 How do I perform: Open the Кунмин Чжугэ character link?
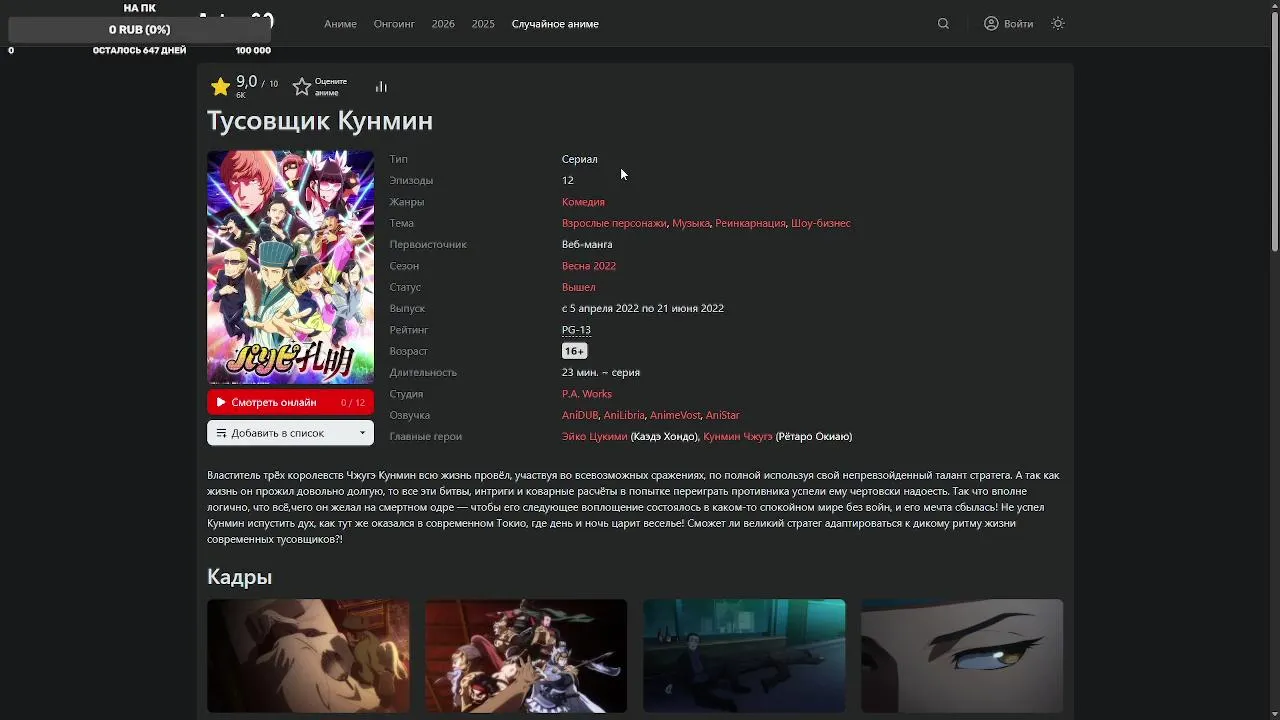click(x=738, y=436)
